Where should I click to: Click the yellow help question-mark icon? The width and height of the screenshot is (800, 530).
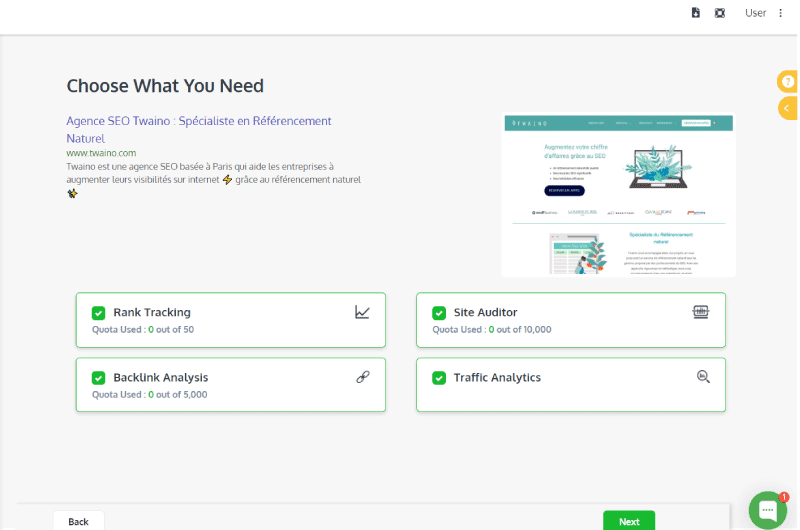pos(788,82)
